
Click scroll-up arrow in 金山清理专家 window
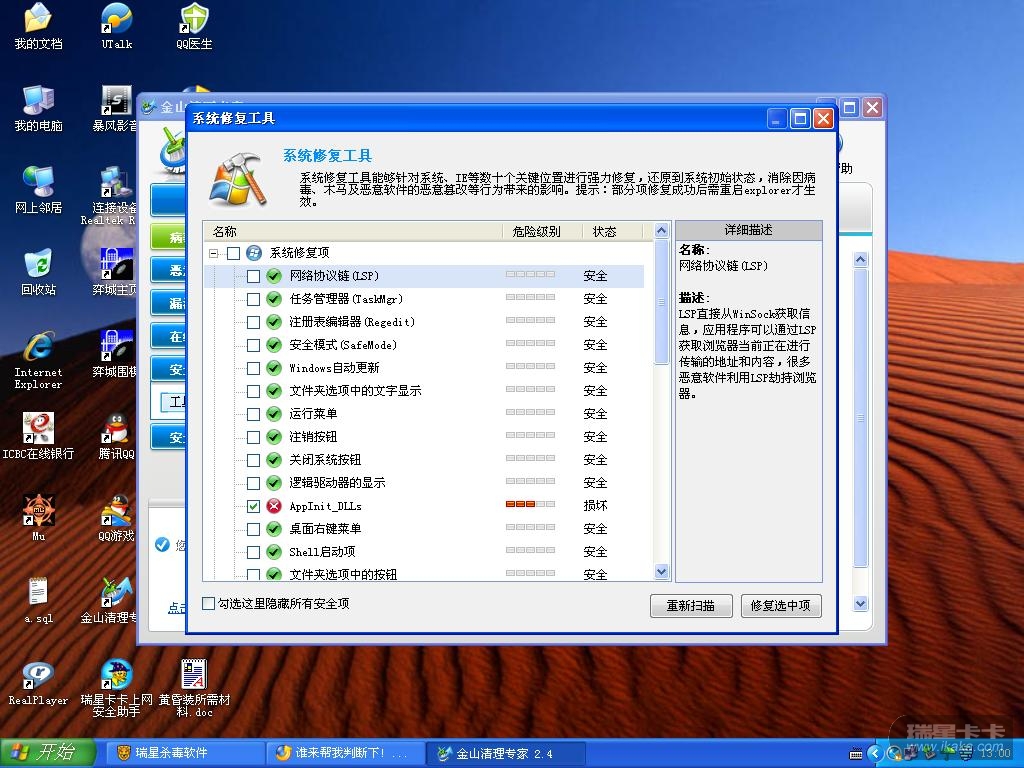[x=861, y=260]
